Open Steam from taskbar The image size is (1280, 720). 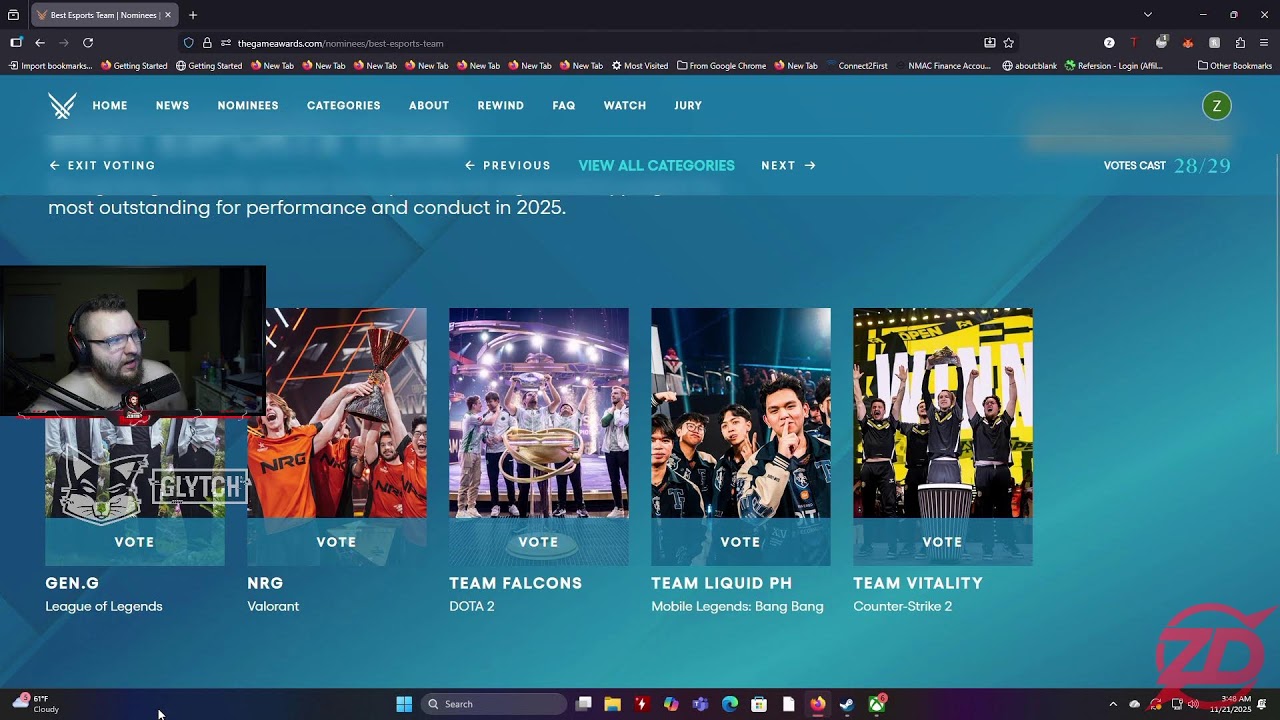847,704
